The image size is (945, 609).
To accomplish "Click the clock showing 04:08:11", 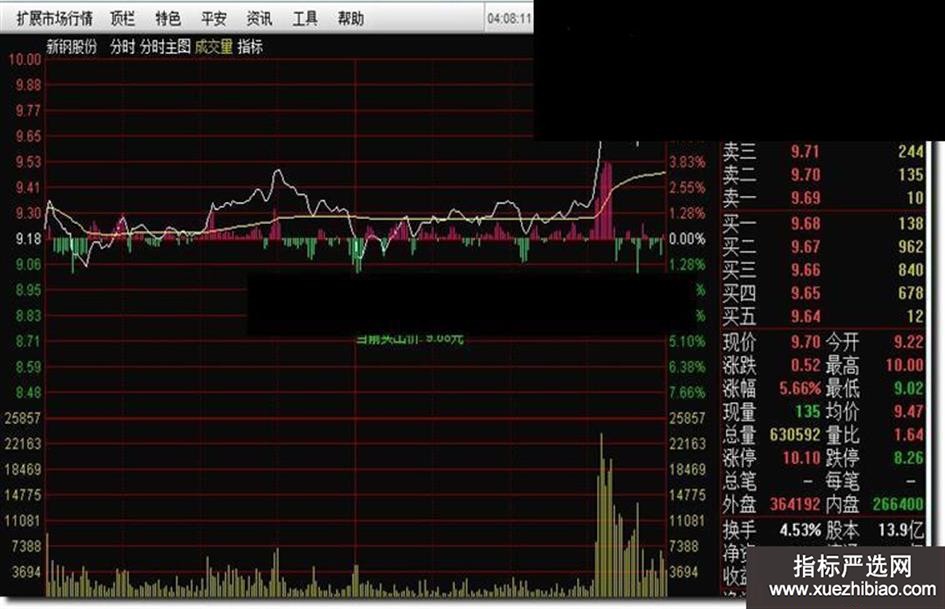I will tap(510, 19).
